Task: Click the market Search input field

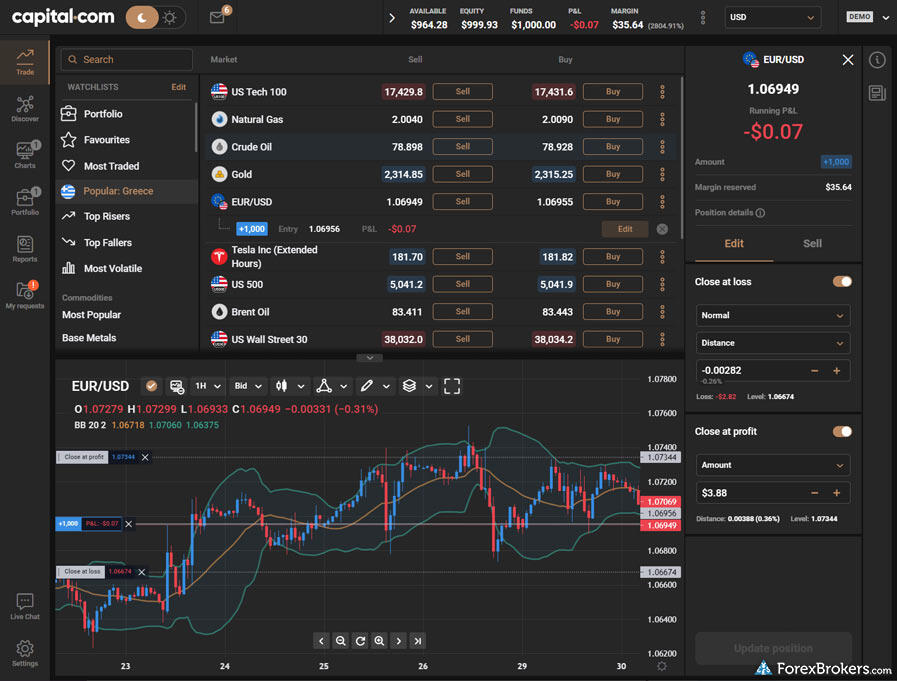Action: [127, 60]
